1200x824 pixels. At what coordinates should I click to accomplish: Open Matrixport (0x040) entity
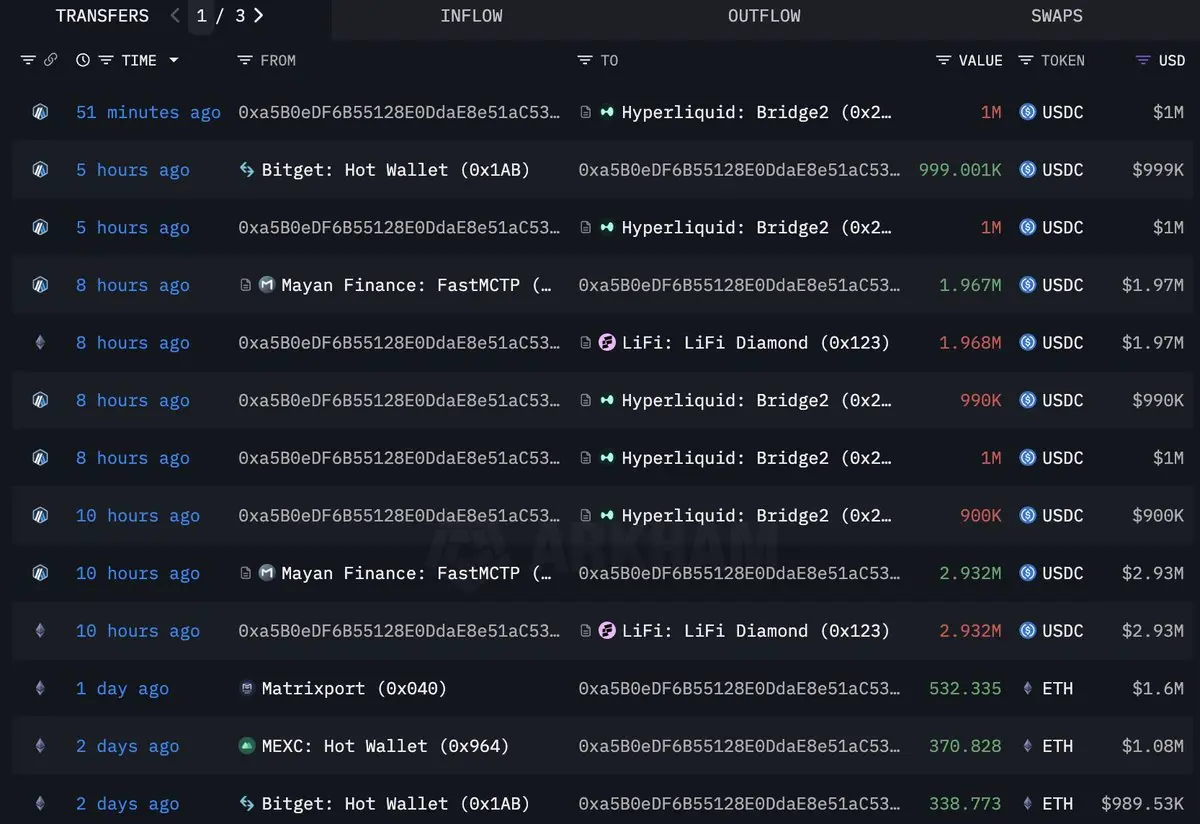(x=354, y=689)
